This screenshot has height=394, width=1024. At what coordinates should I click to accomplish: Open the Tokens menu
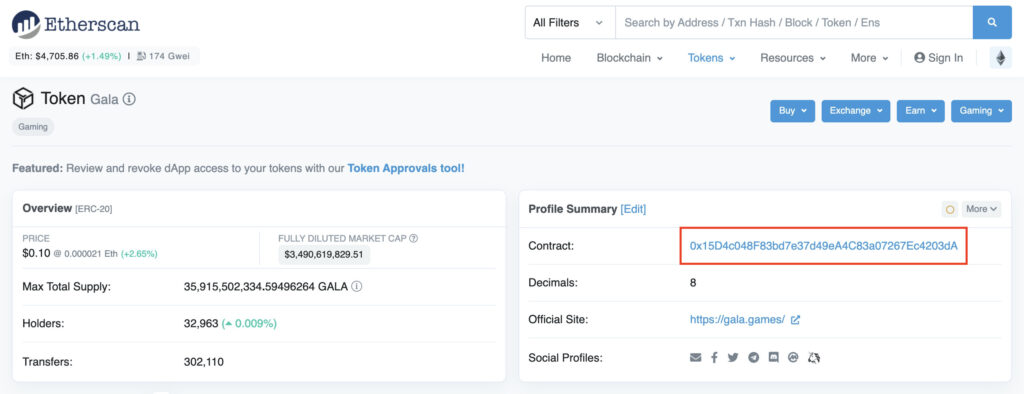point(711,58)
